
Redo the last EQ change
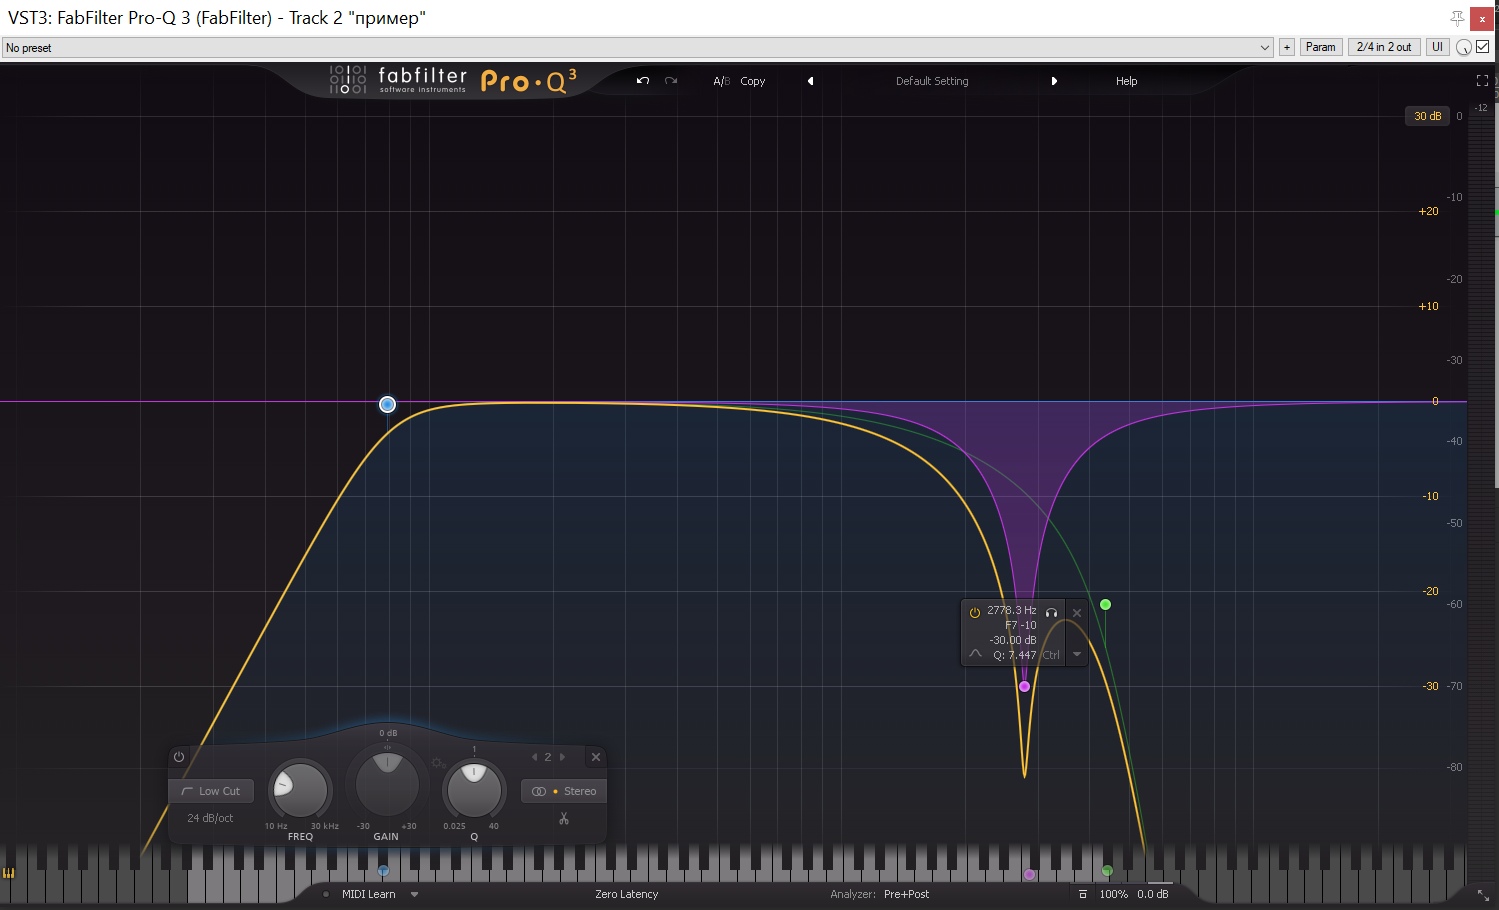(x=671, y=81)
